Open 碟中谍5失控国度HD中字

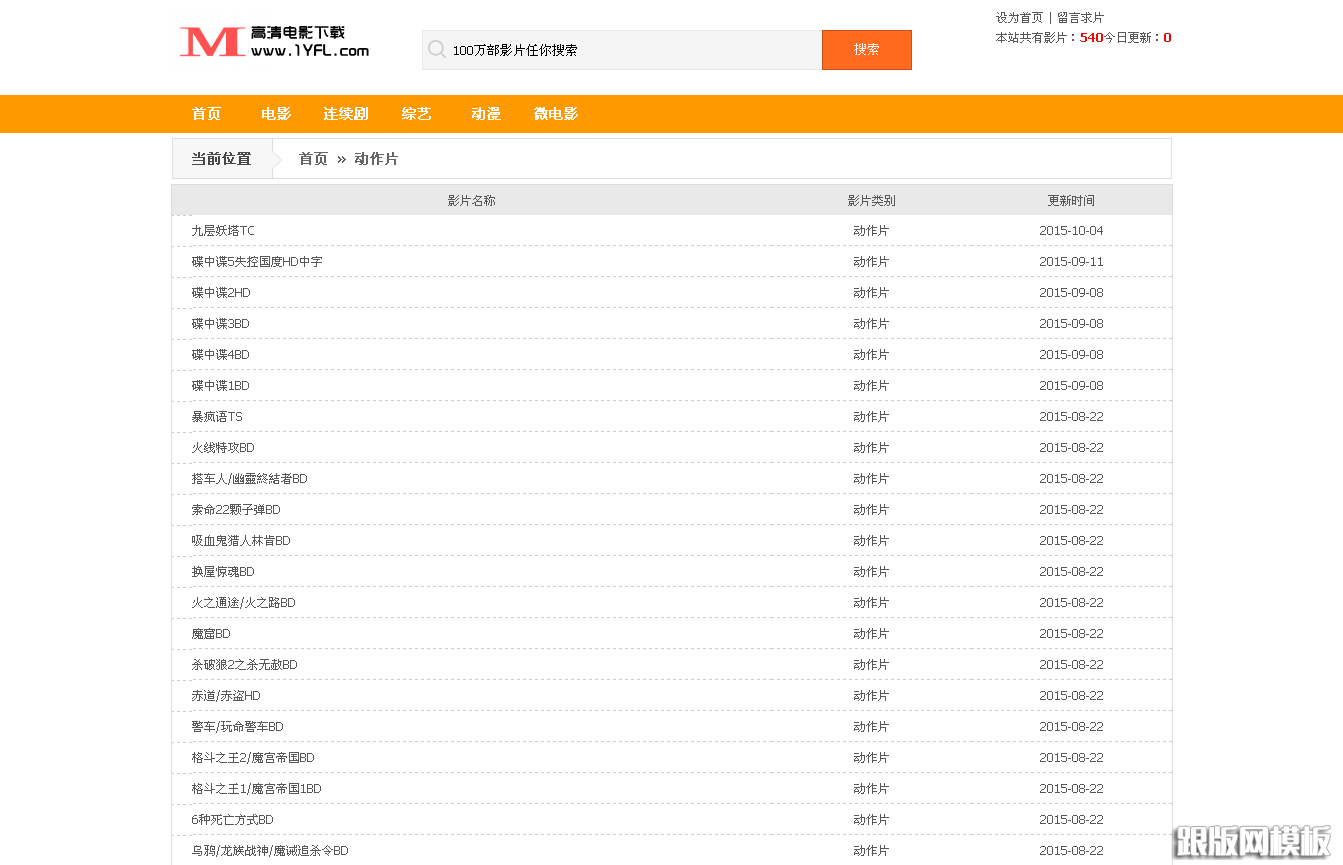pyautogui.click(x=258, y=261)
